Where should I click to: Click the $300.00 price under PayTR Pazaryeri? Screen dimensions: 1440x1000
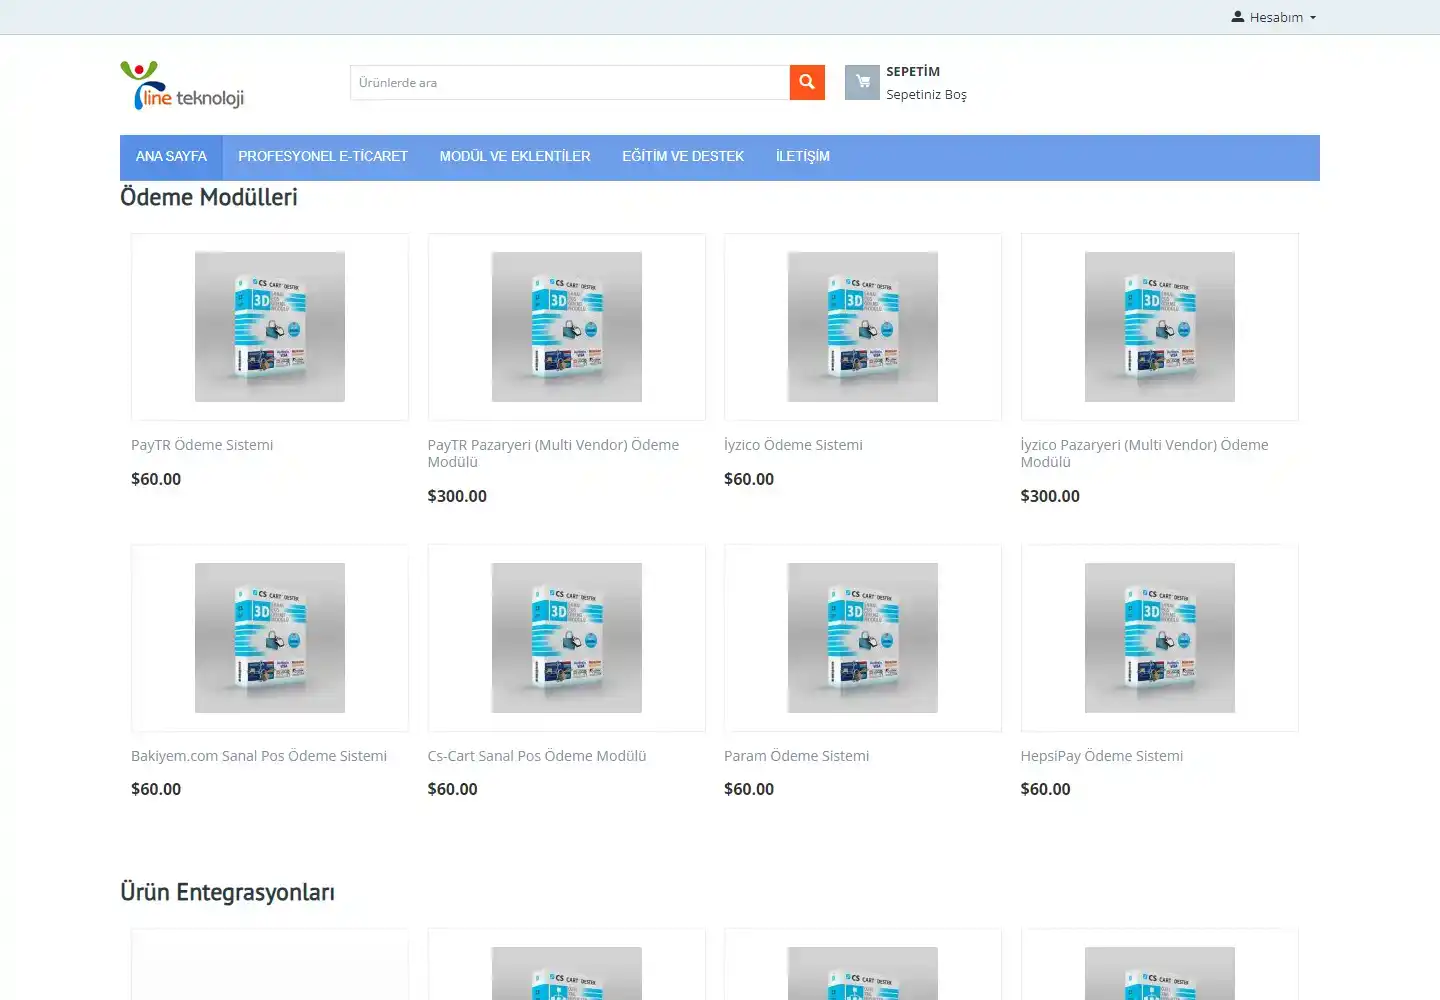457,496
